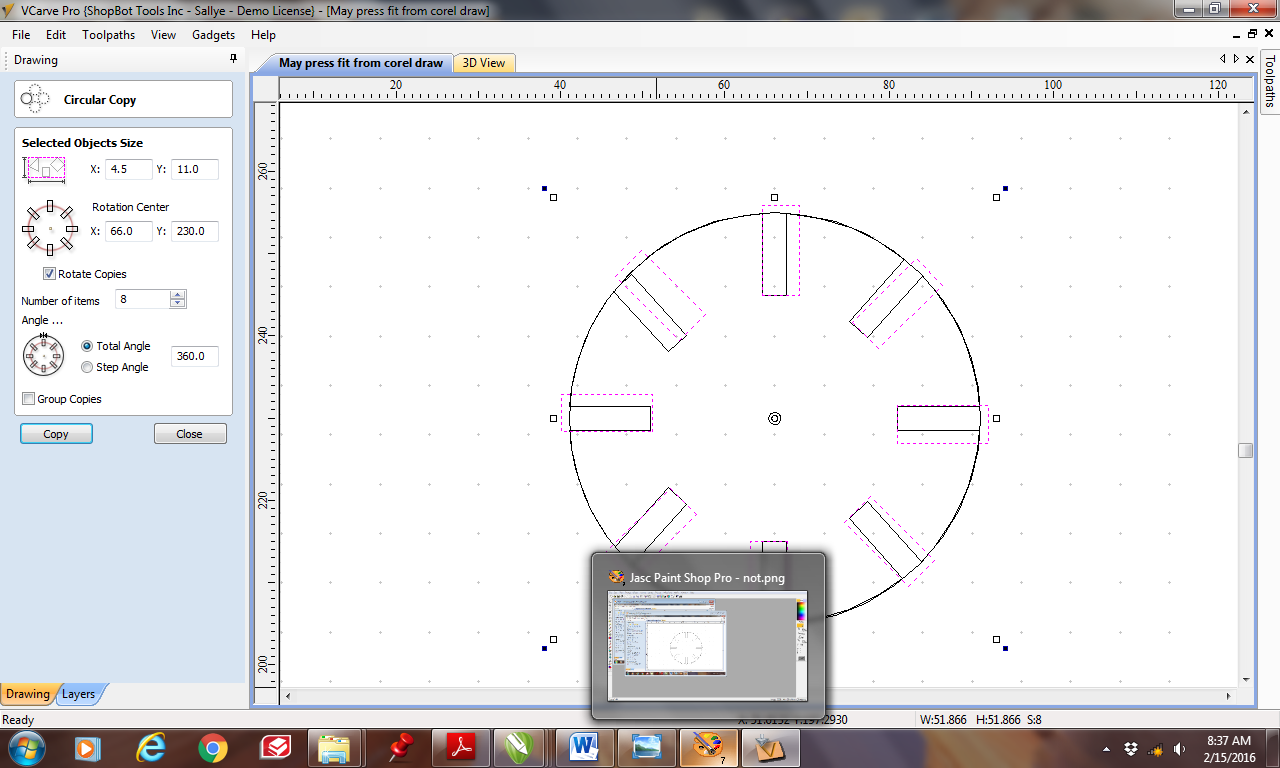Click the horizontal scrollbar left arrow
Screen dimensions: 1280x768
[288, 694]
